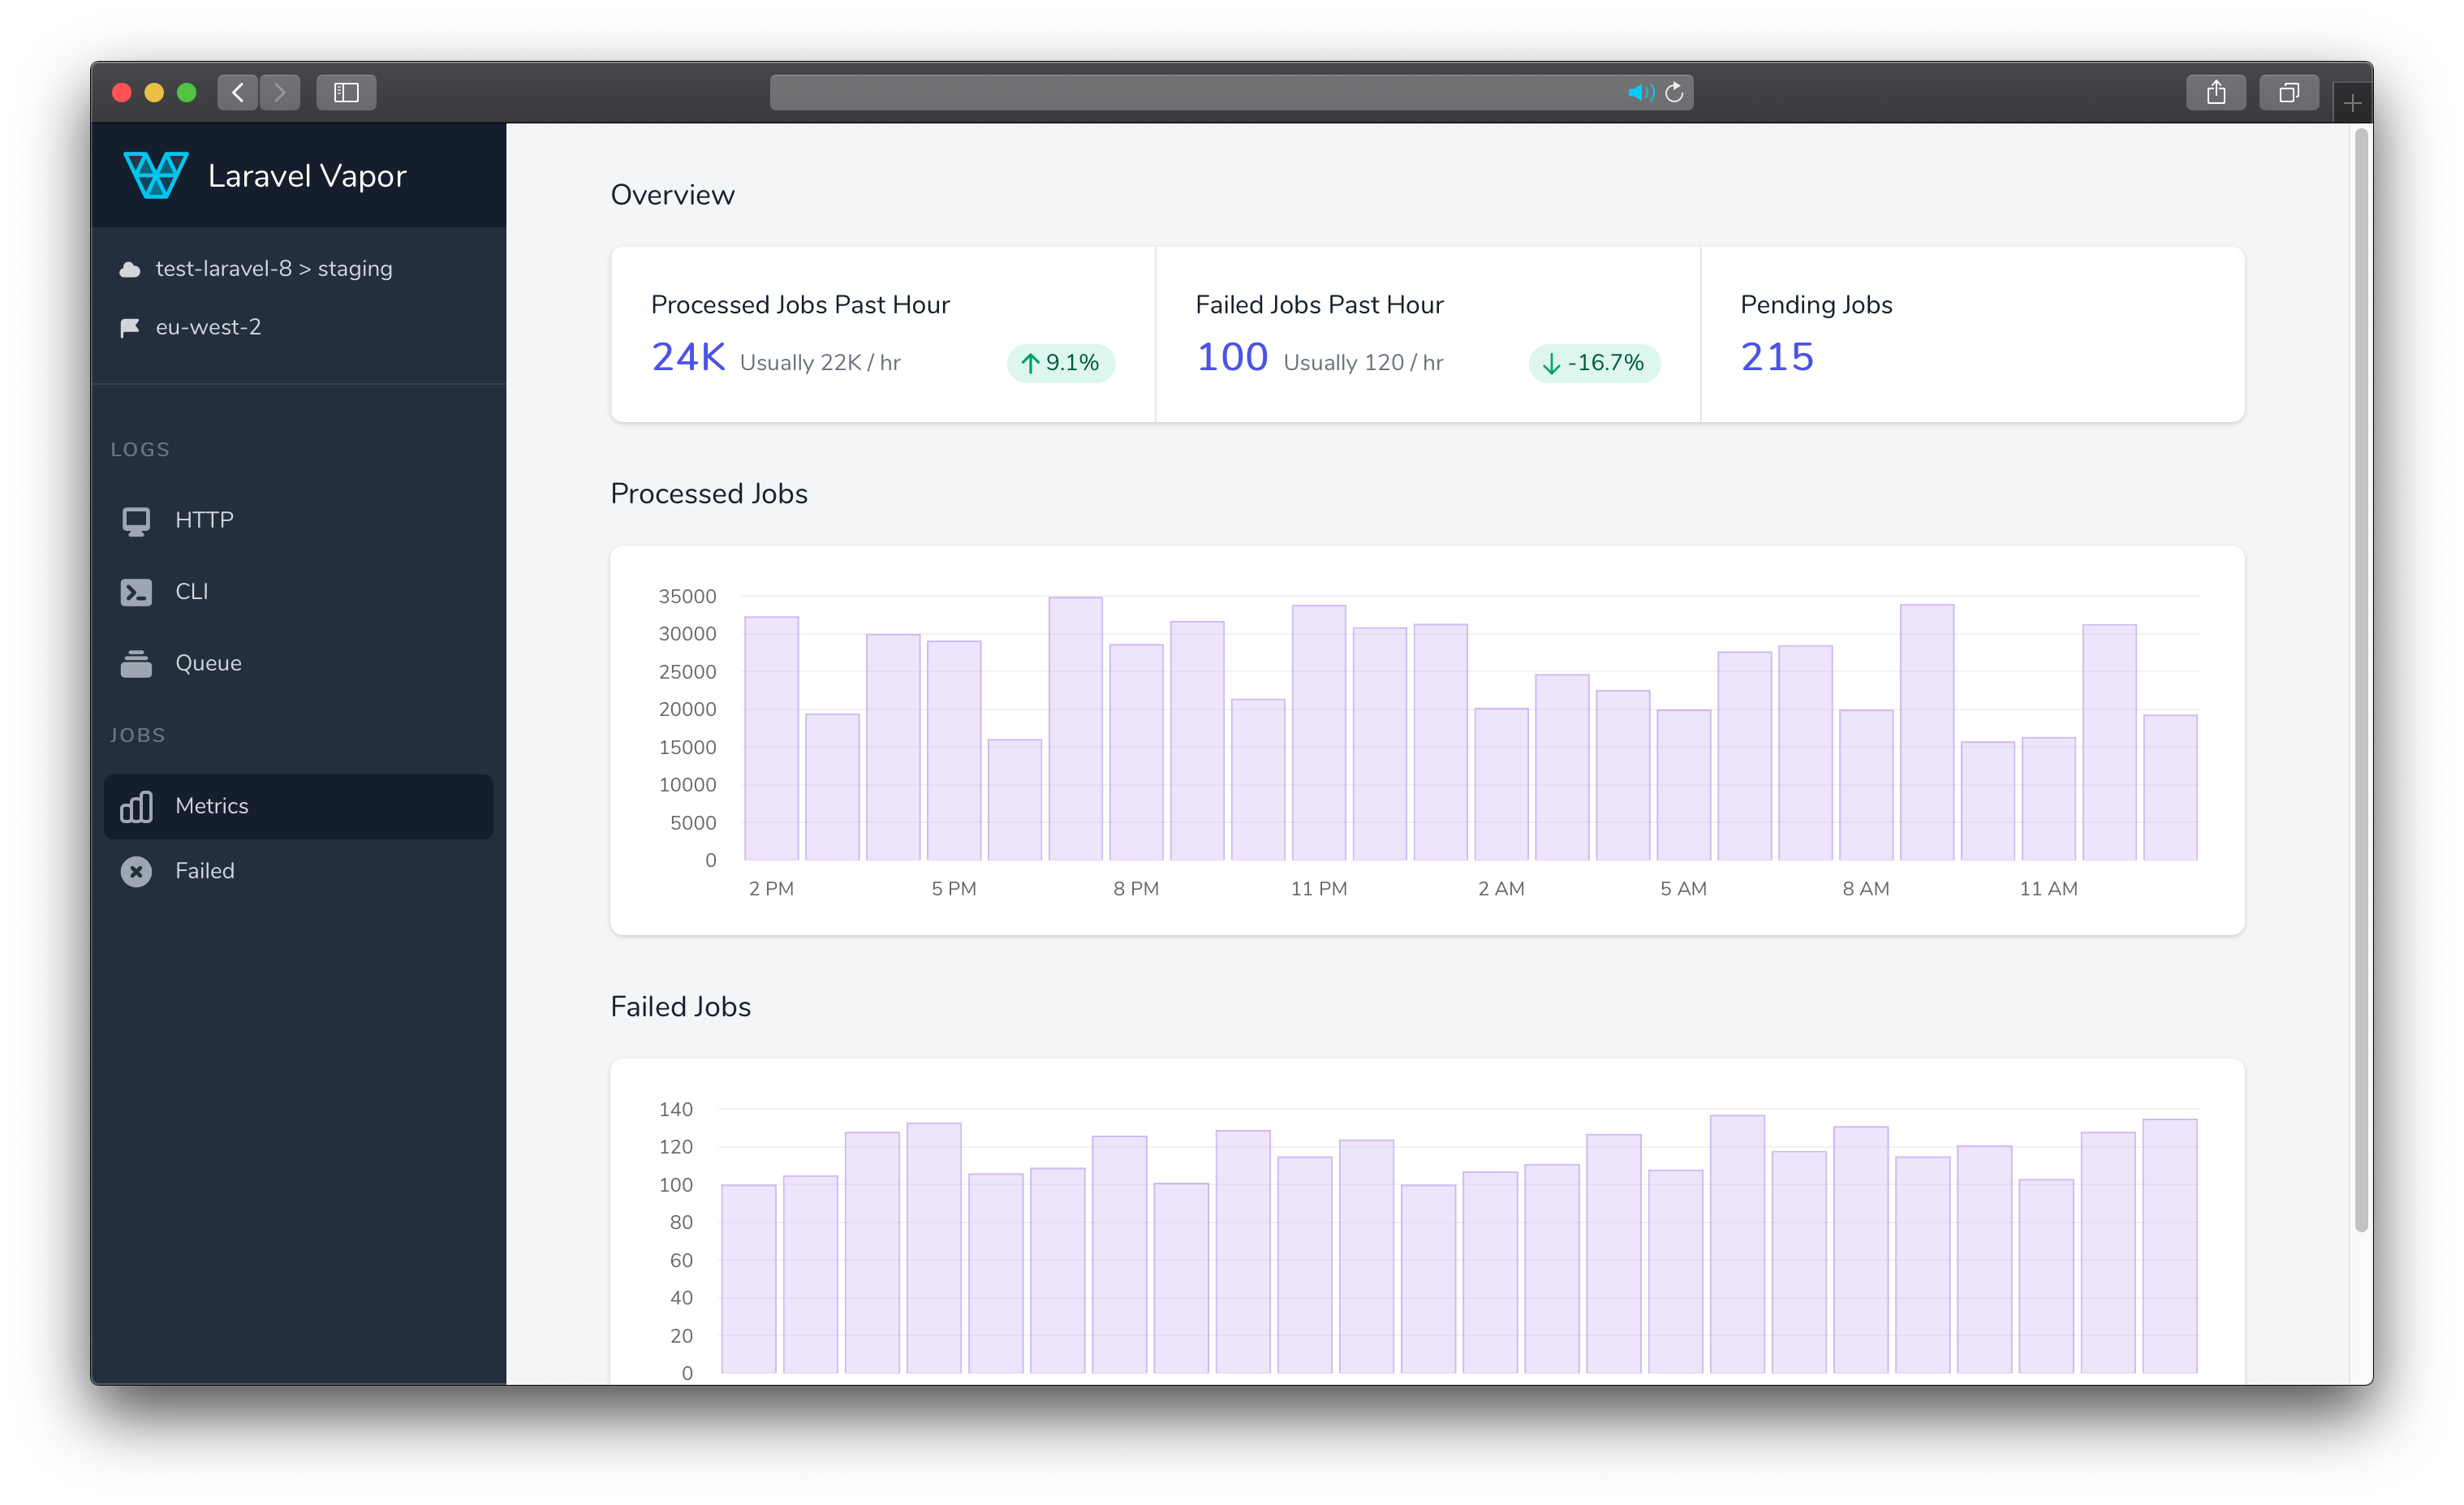Image resolution: width=2464 pixels, height=1505 pixels.
Task: Select the Failed jobs icon
Action: (137, 869)
